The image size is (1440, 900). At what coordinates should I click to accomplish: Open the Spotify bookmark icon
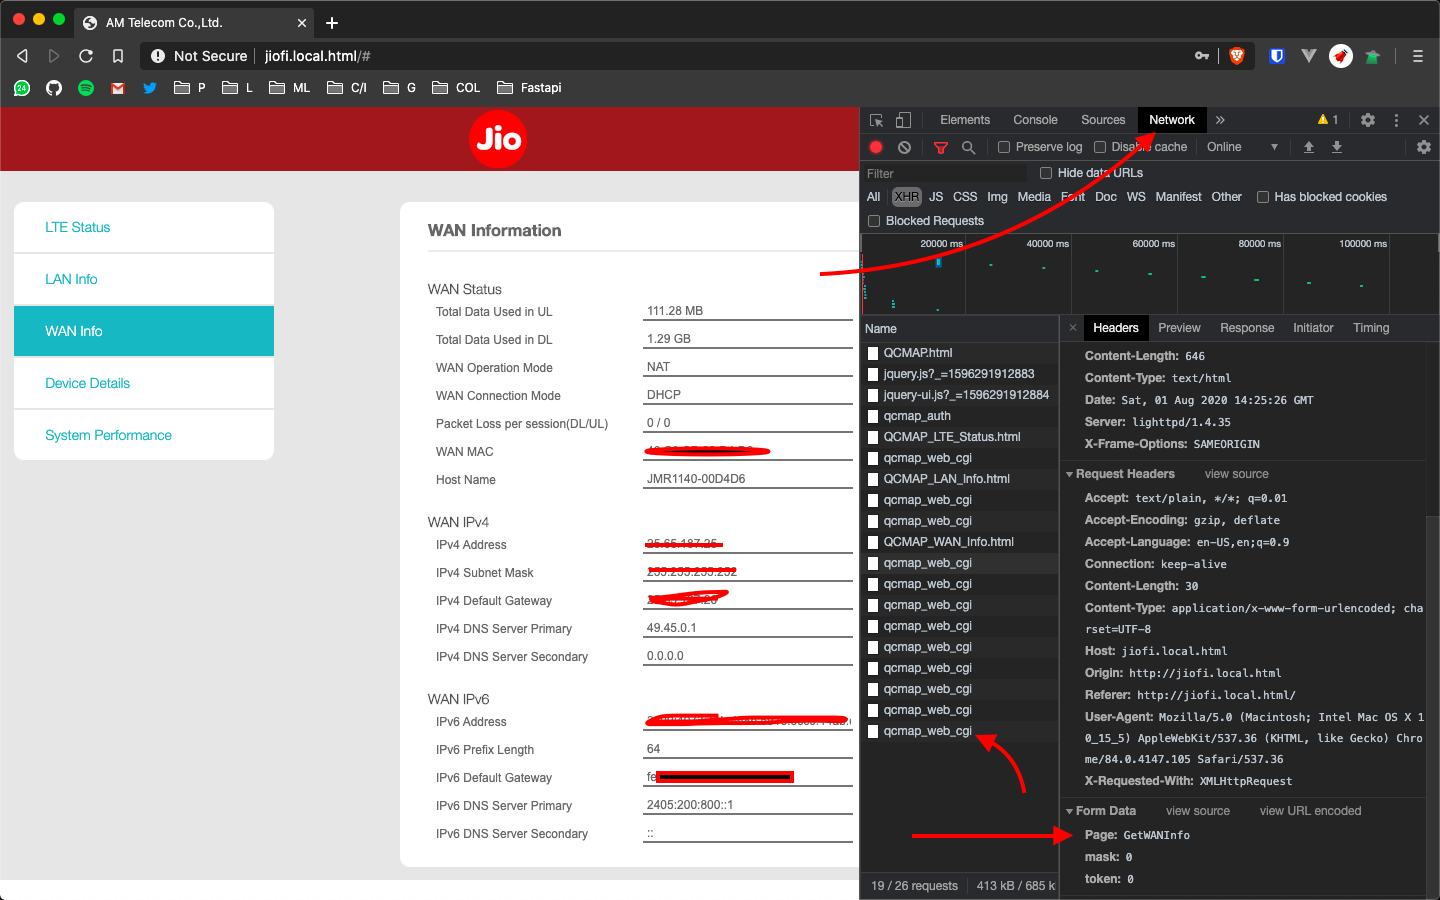(x=86, y=88)
